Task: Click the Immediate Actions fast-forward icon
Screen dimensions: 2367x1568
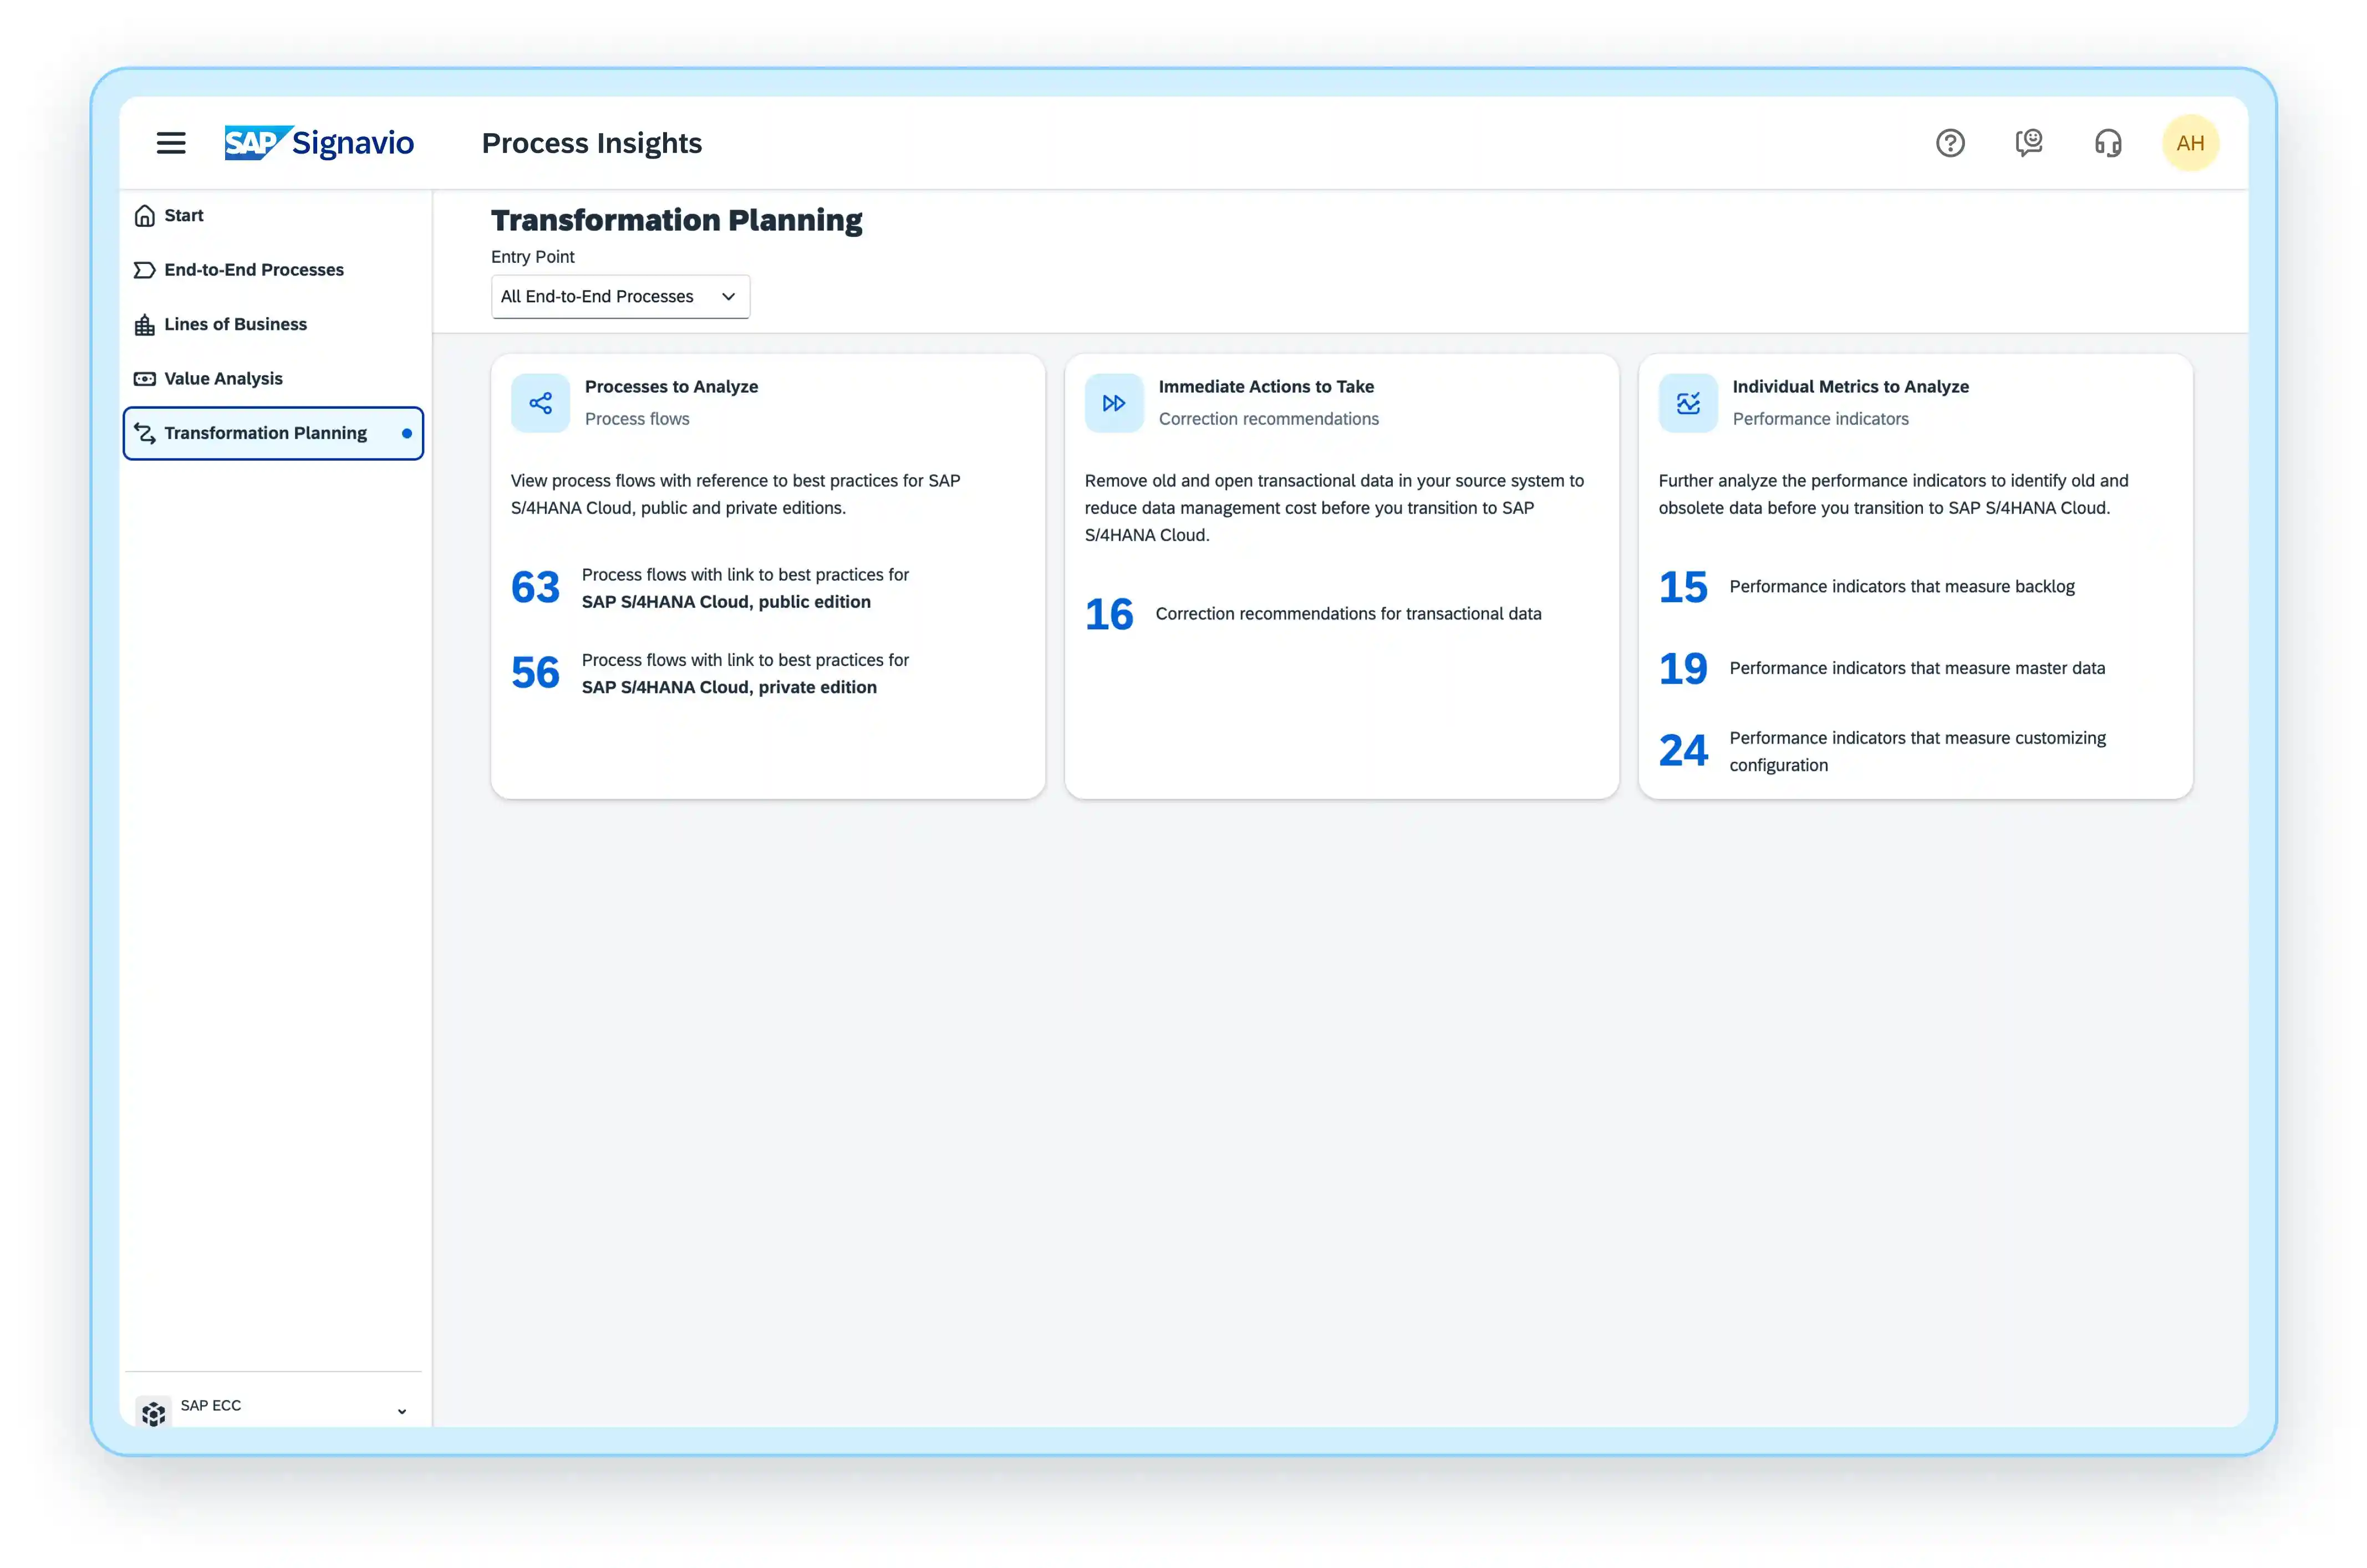Action: pos(1114,403)
